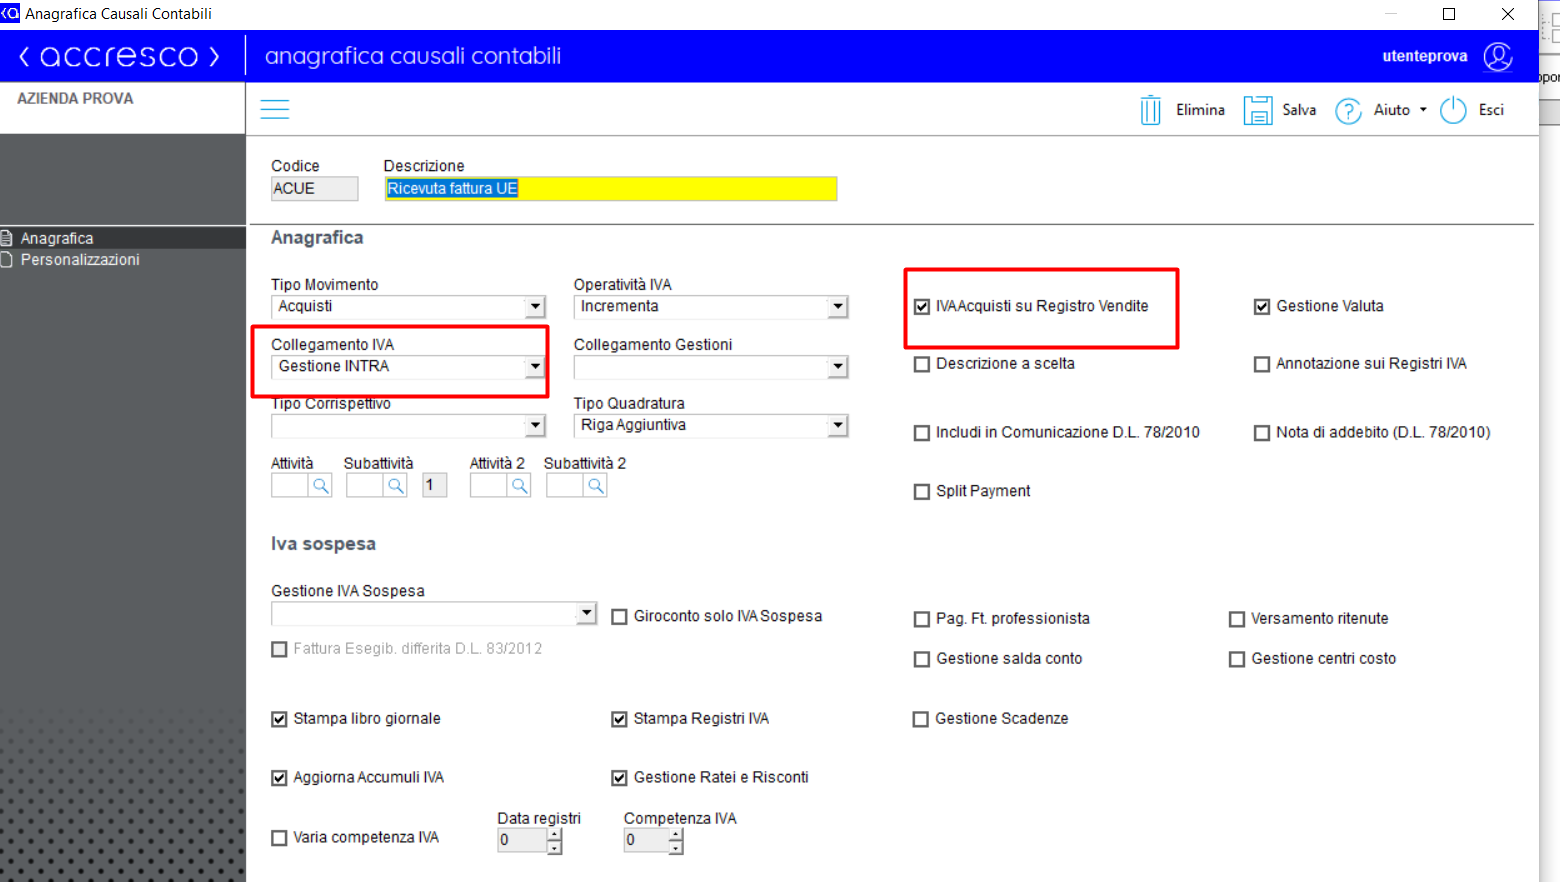The image size is (1560, 882).
Task: Uncheck IVA Acquisti su Registro Vendite
Action: point(922,307)
